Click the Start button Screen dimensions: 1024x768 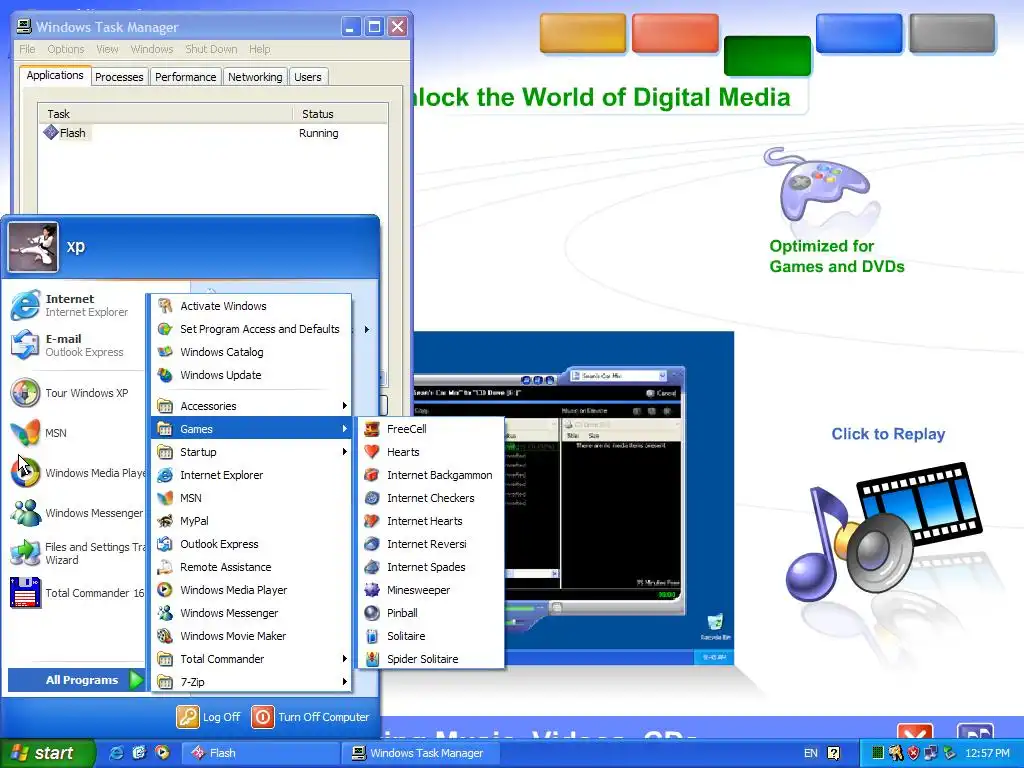[47, 753]
